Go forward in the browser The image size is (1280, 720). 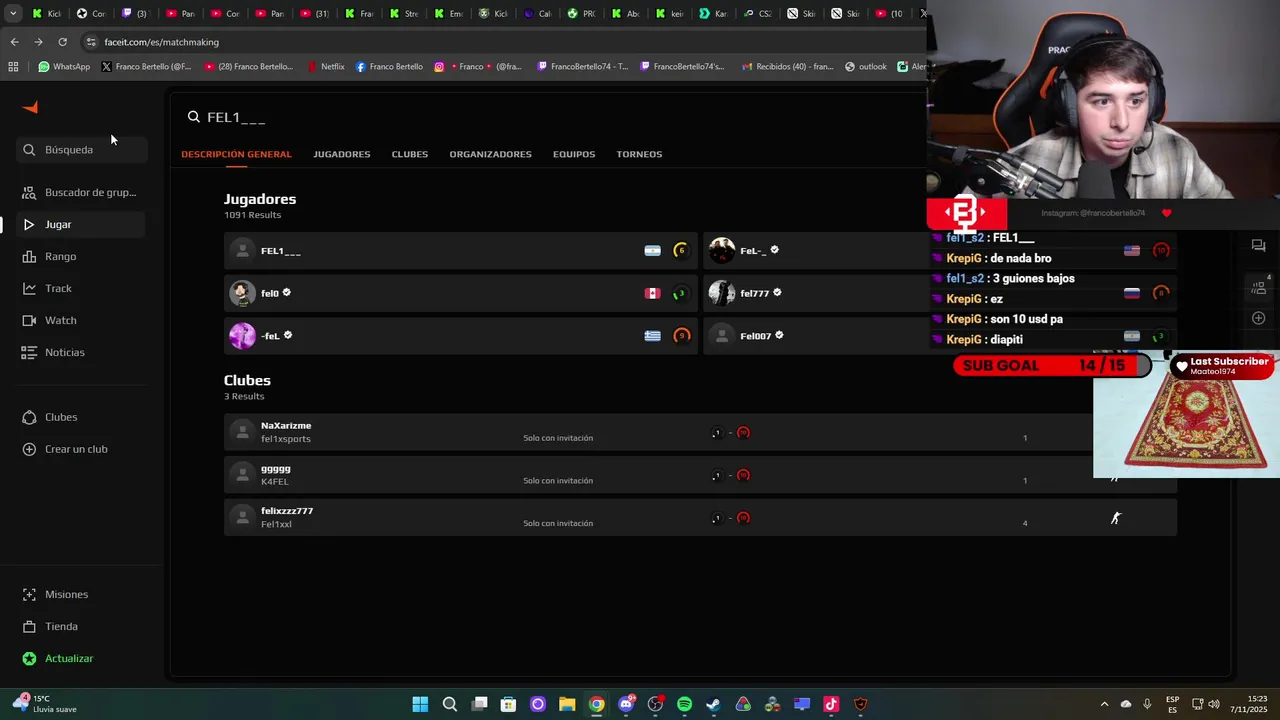point(38,42)
